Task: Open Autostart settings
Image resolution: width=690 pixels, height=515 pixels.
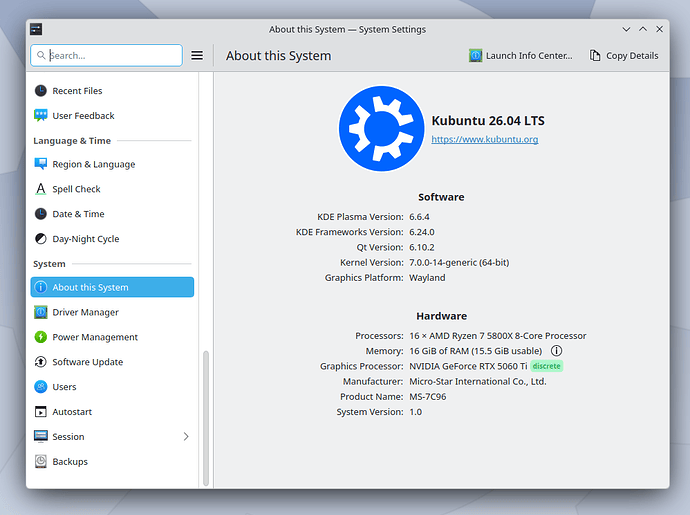Action: point(112,412)
